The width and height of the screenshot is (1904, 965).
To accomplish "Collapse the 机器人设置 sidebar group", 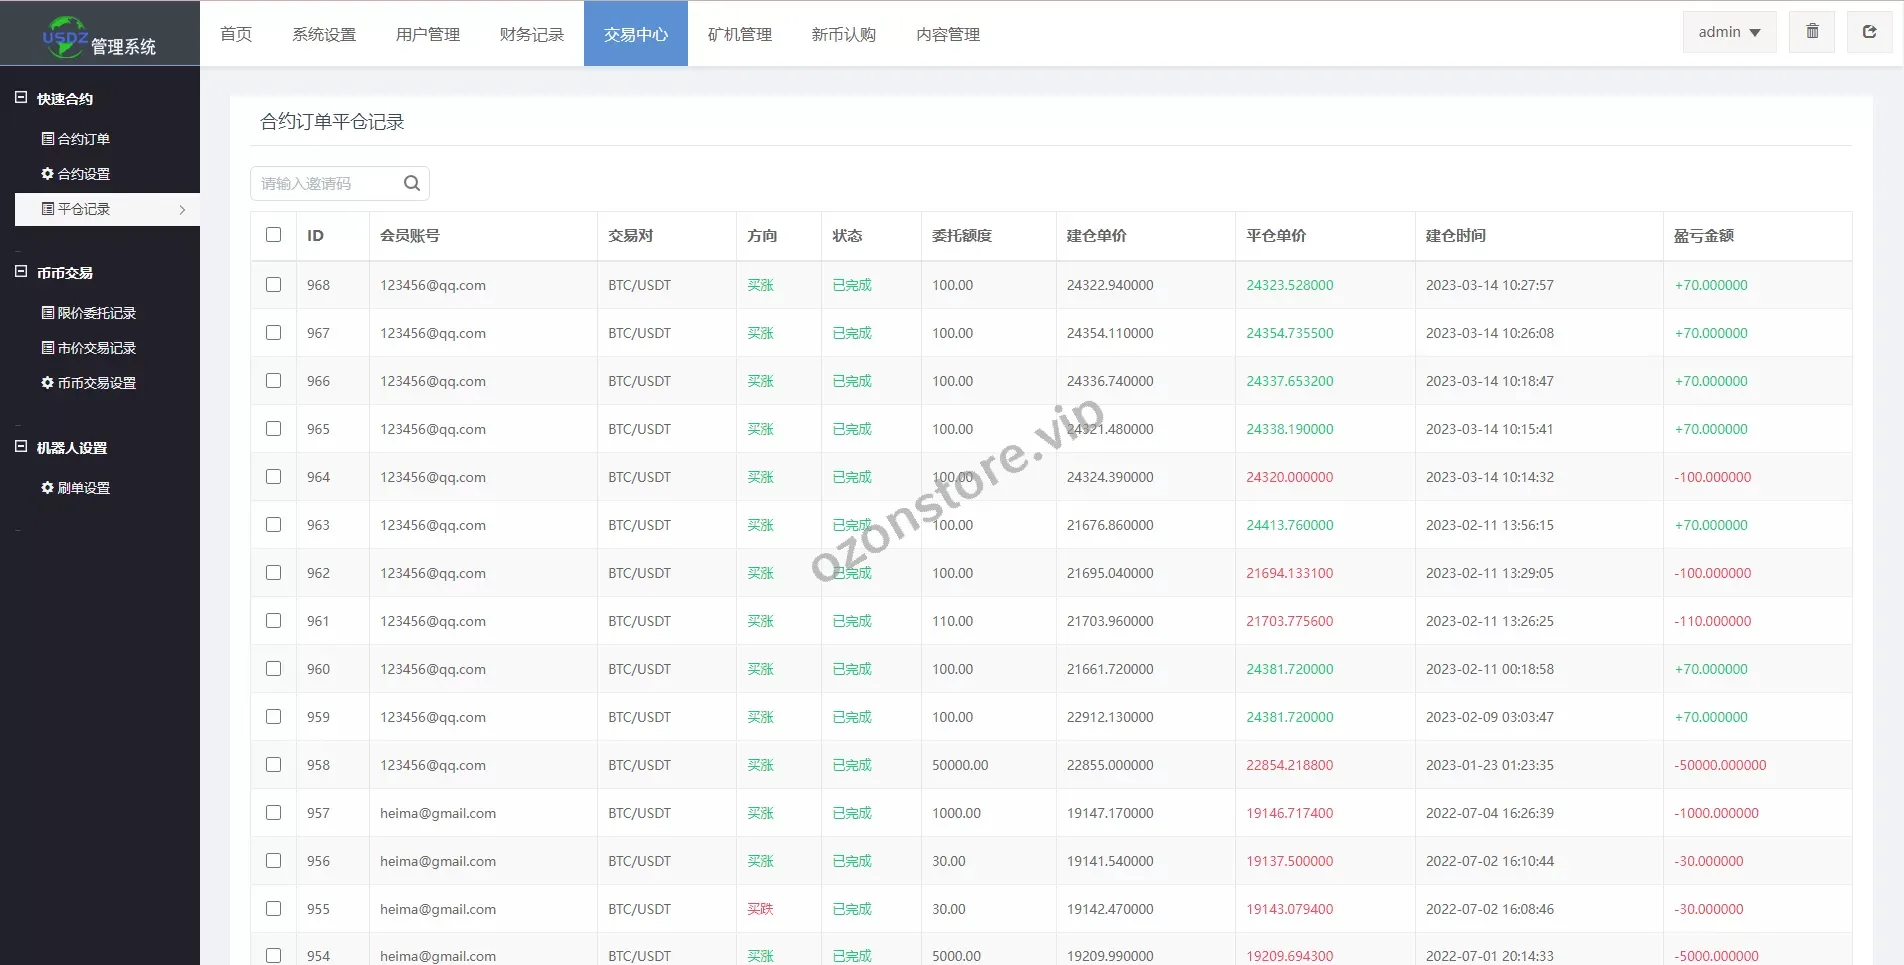I will (21, 447).
